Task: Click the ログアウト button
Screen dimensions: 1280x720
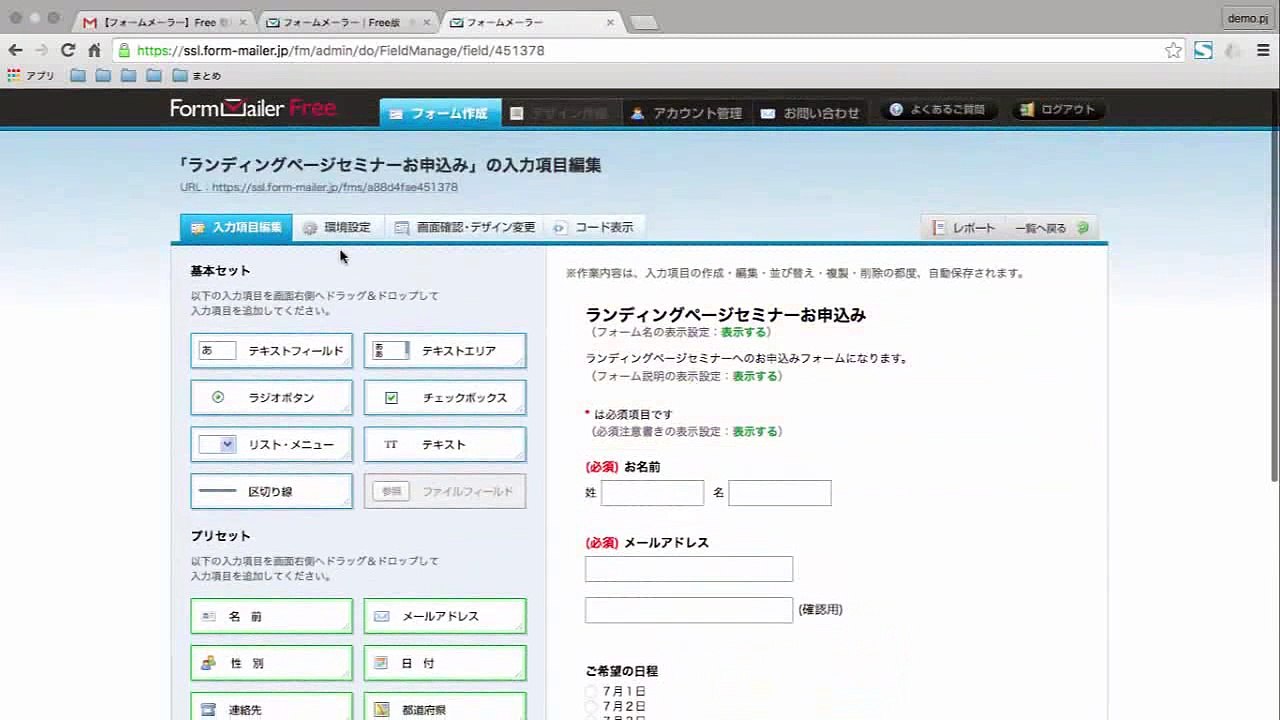Action: [x=1059, y=110]
